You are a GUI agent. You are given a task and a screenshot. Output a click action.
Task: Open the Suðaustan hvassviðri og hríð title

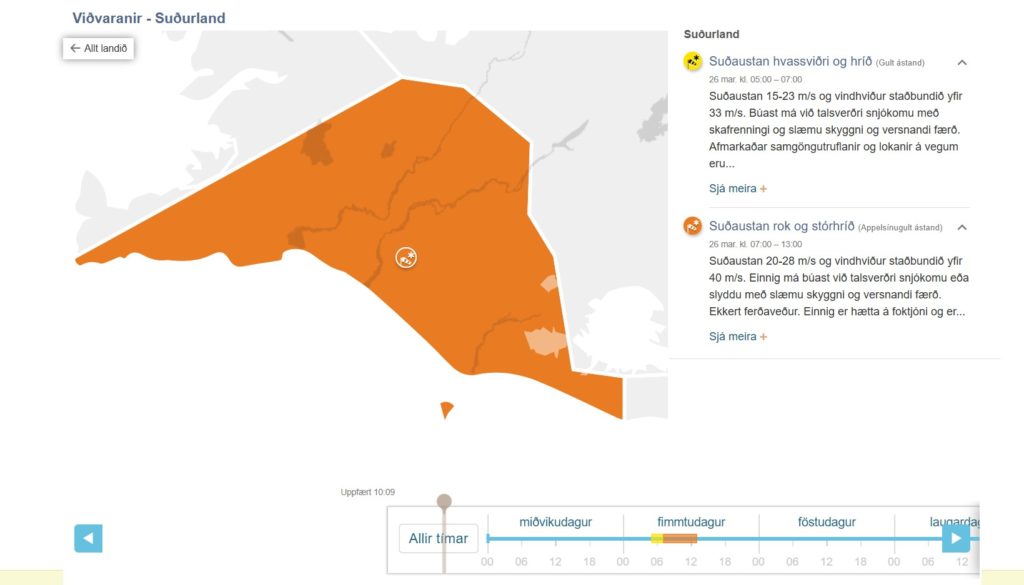click(x=790, y=62)
